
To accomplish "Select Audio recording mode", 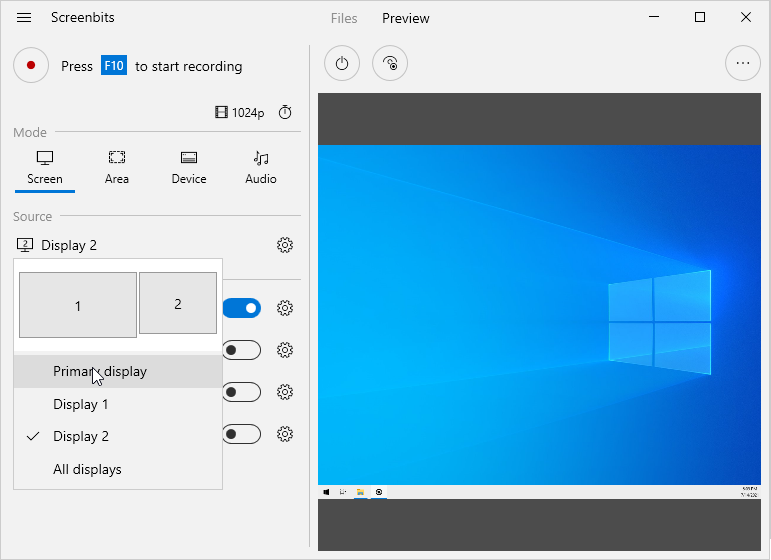I will click(261, 169).
